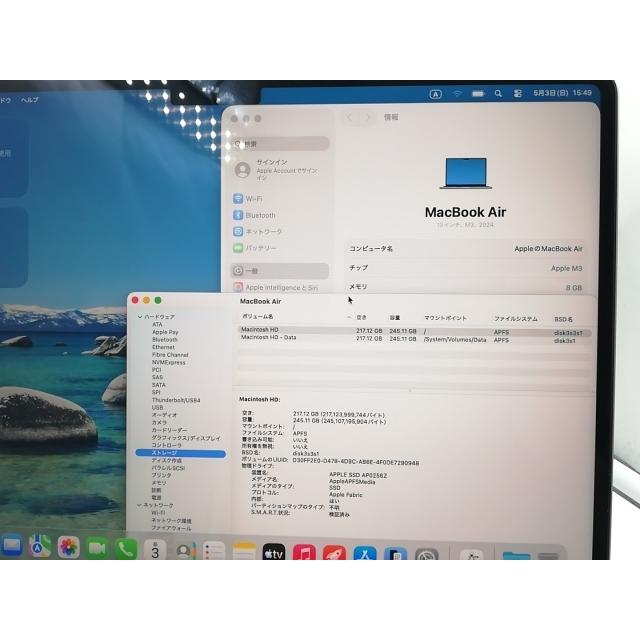The height and width of the screenshot is (640, 640).
Task: Select グラフィックス/ディスプレイ in hardware list
Action: (x=186, y=438)
